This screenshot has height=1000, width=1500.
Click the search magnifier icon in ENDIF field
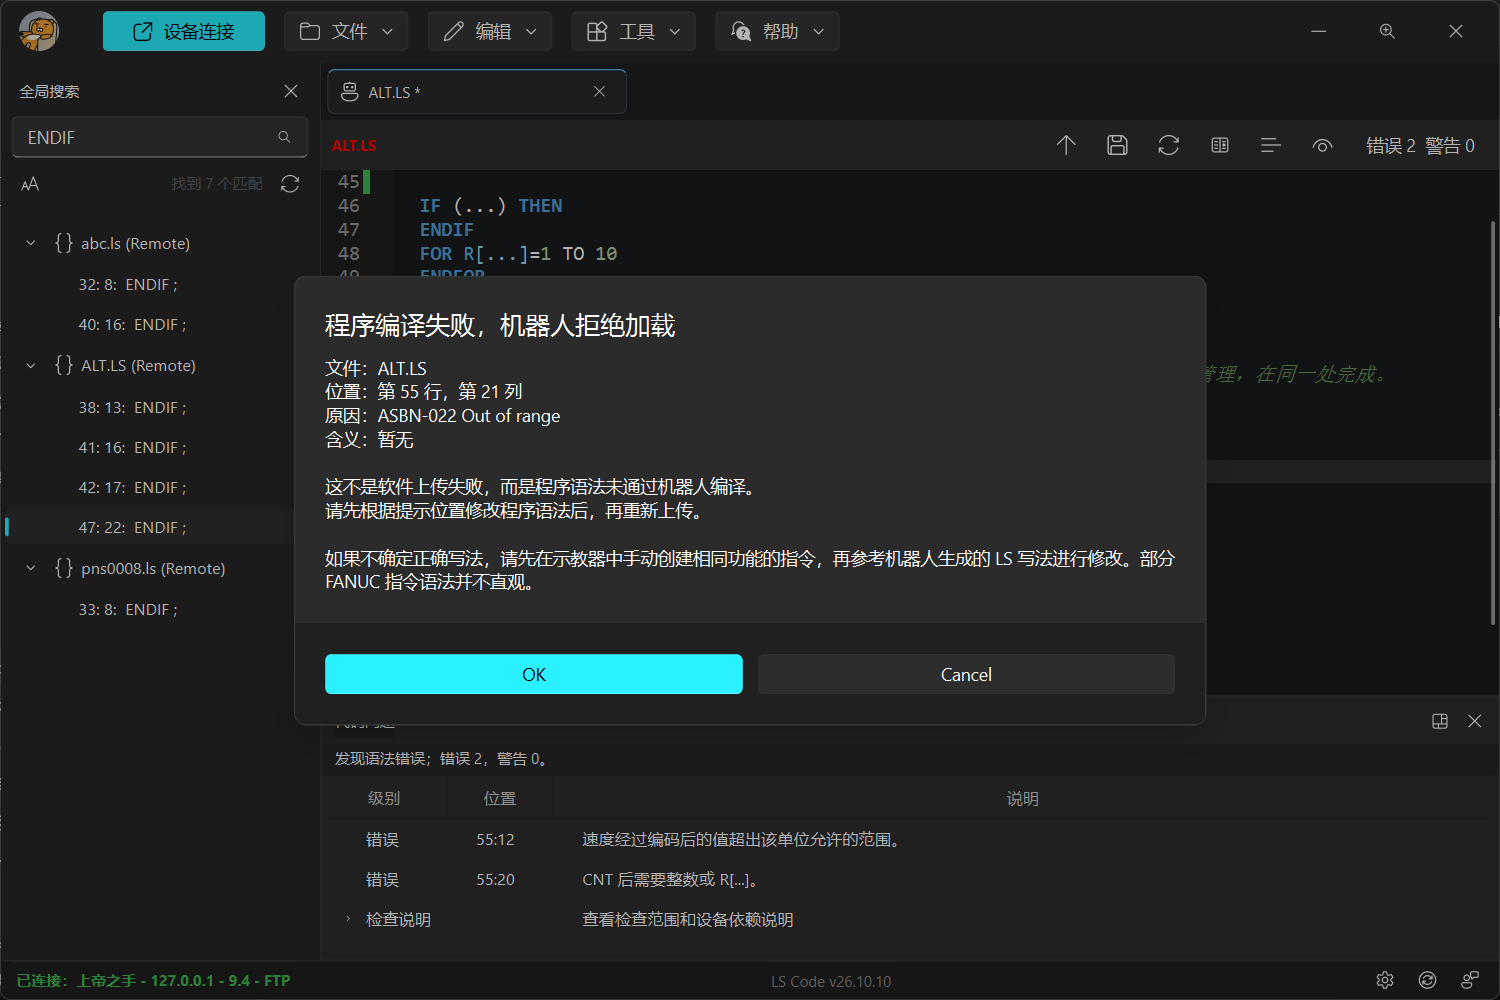pos(284,137)
